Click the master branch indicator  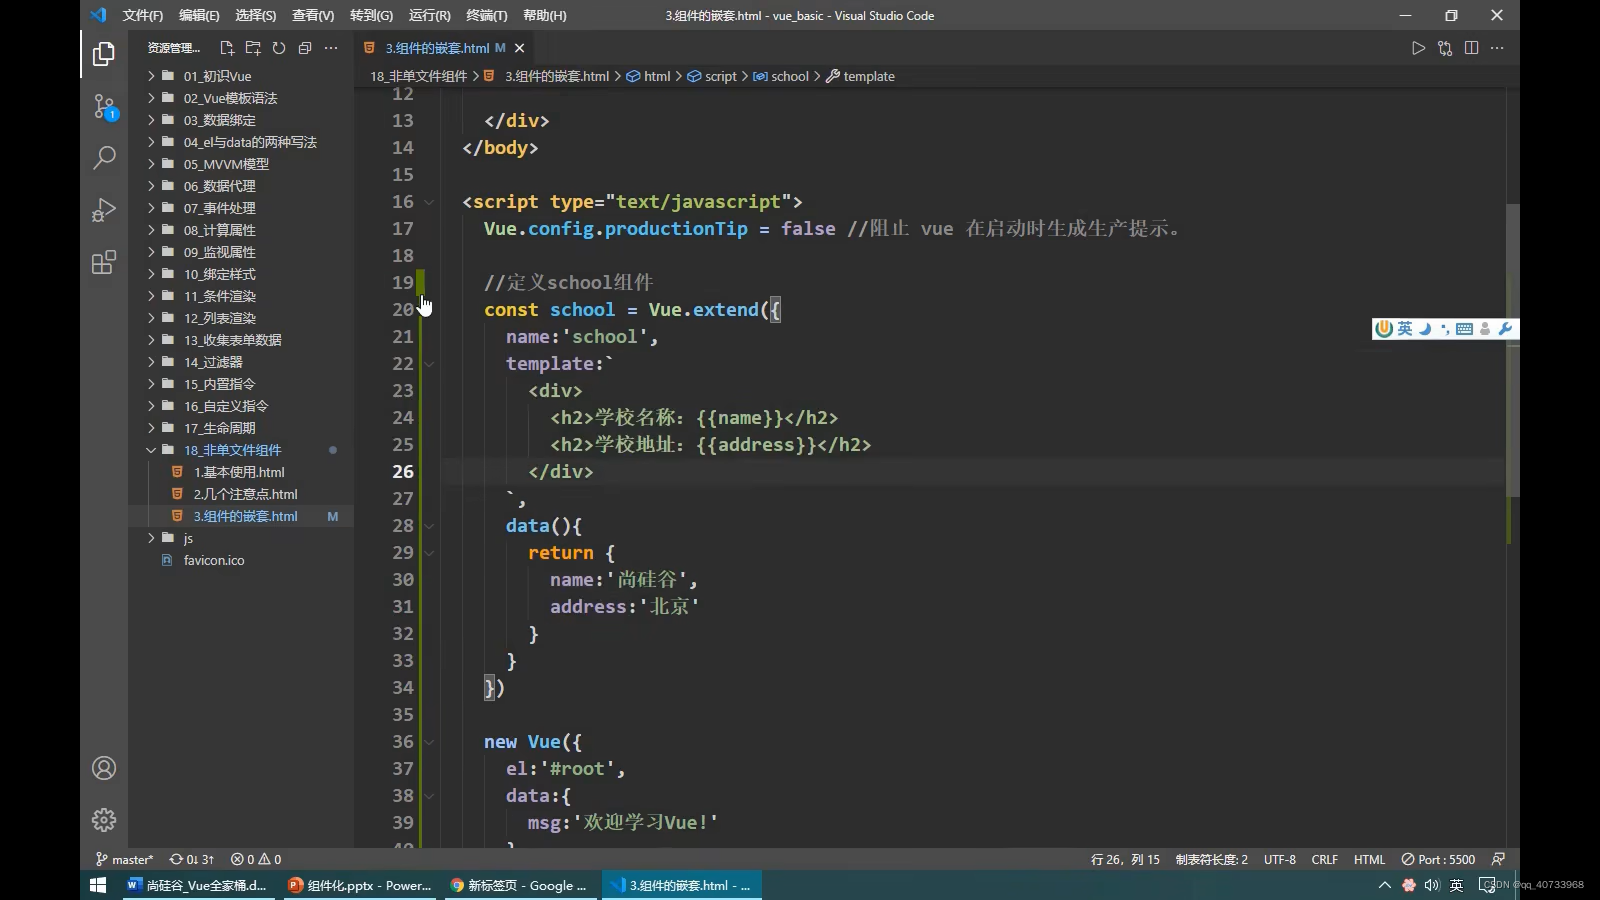(124, 859)
